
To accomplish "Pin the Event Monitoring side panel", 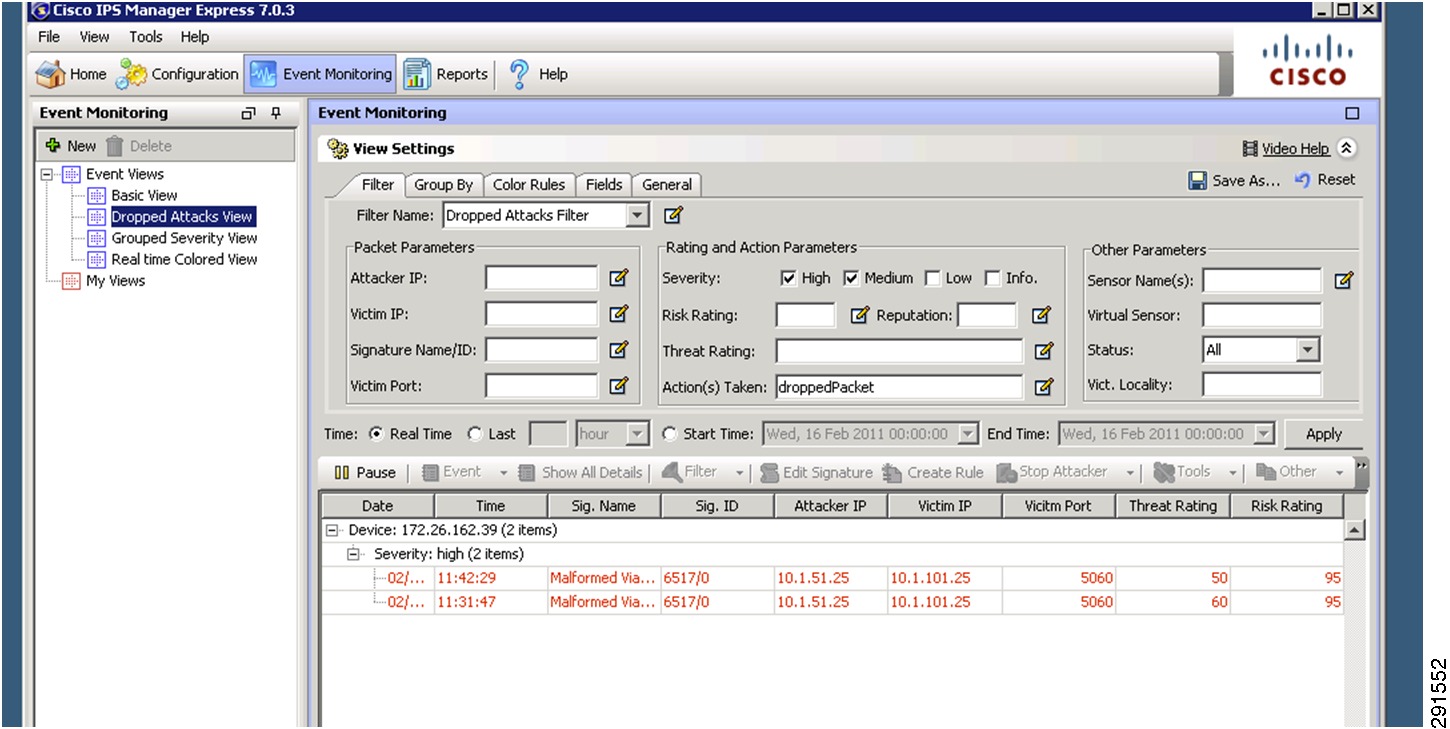I will click(x=277, y=114).
